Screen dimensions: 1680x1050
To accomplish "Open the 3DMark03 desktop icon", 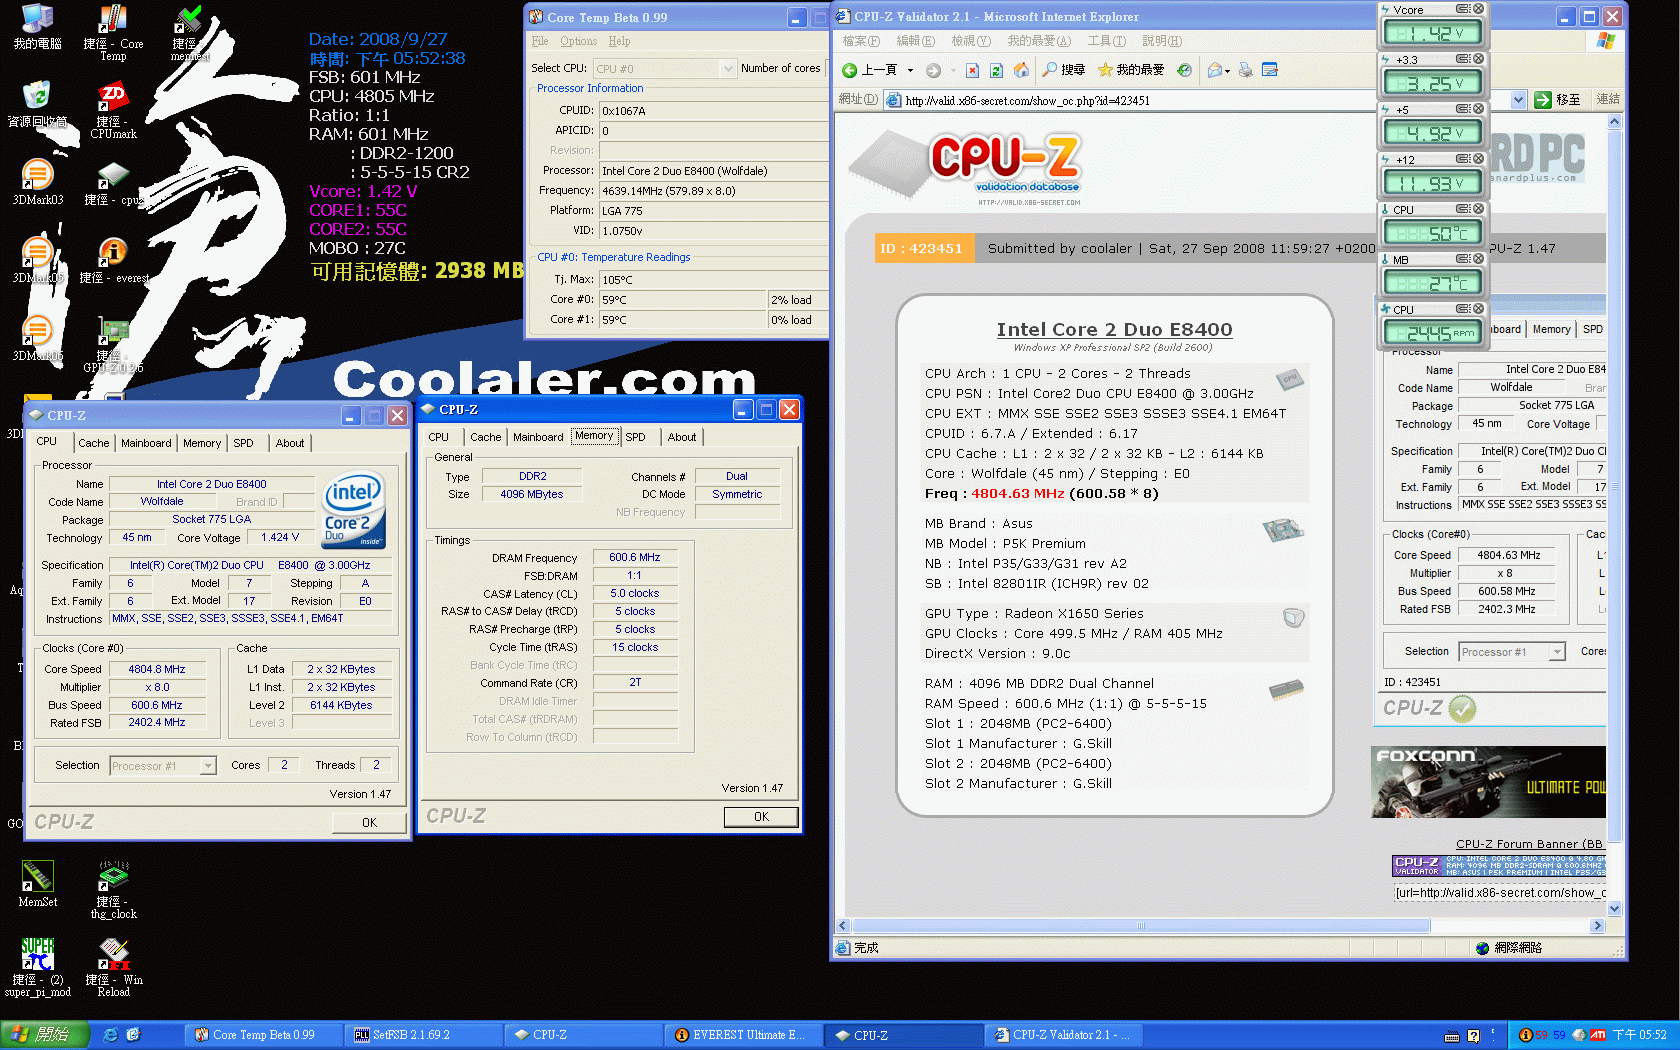I will (x=37, y=183).
